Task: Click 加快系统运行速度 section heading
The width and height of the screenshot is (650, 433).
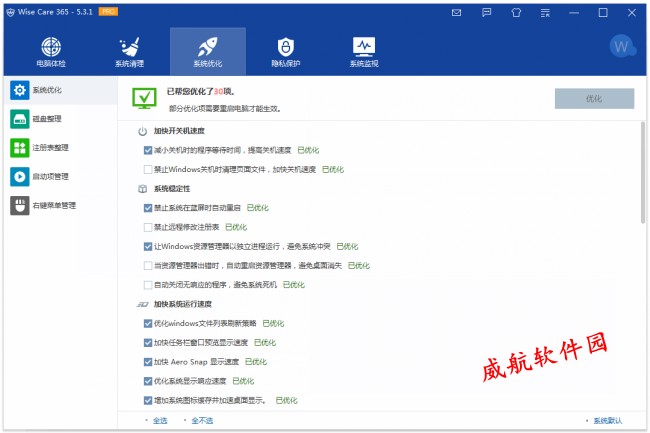Action: [183, 304]
